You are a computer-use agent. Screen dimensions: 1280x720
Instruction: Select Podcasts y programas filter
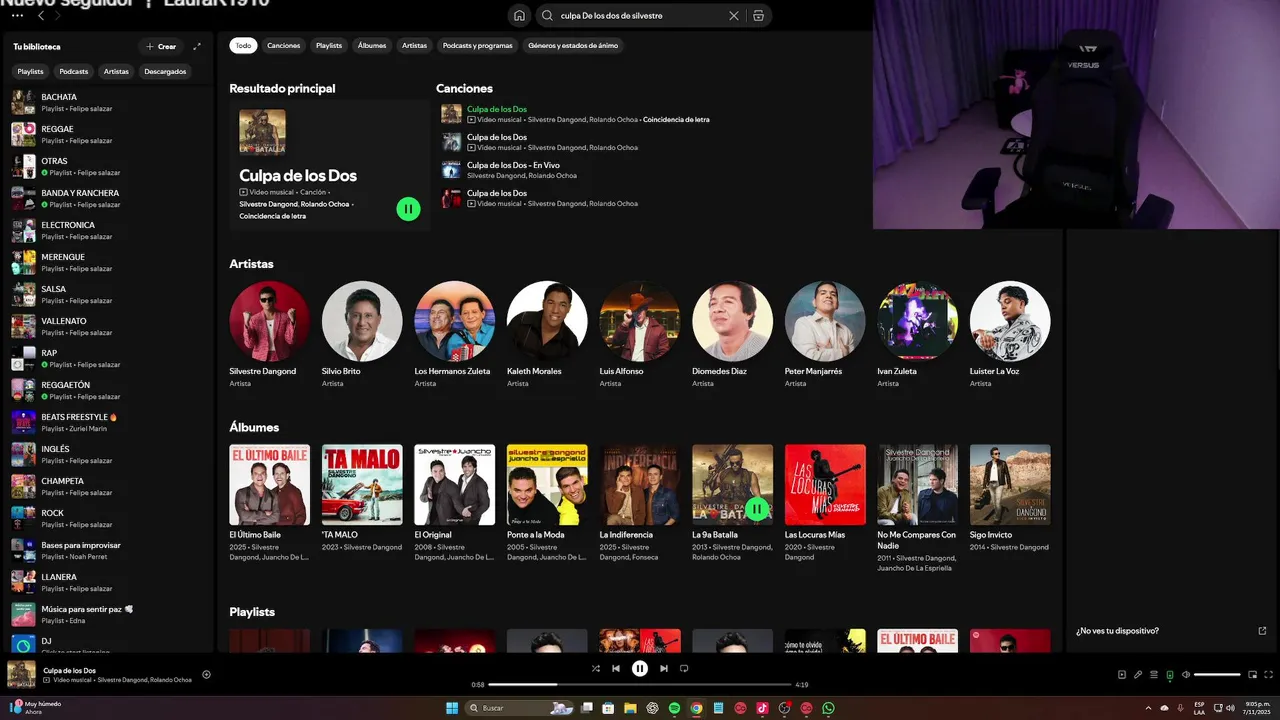pos(478,45)
